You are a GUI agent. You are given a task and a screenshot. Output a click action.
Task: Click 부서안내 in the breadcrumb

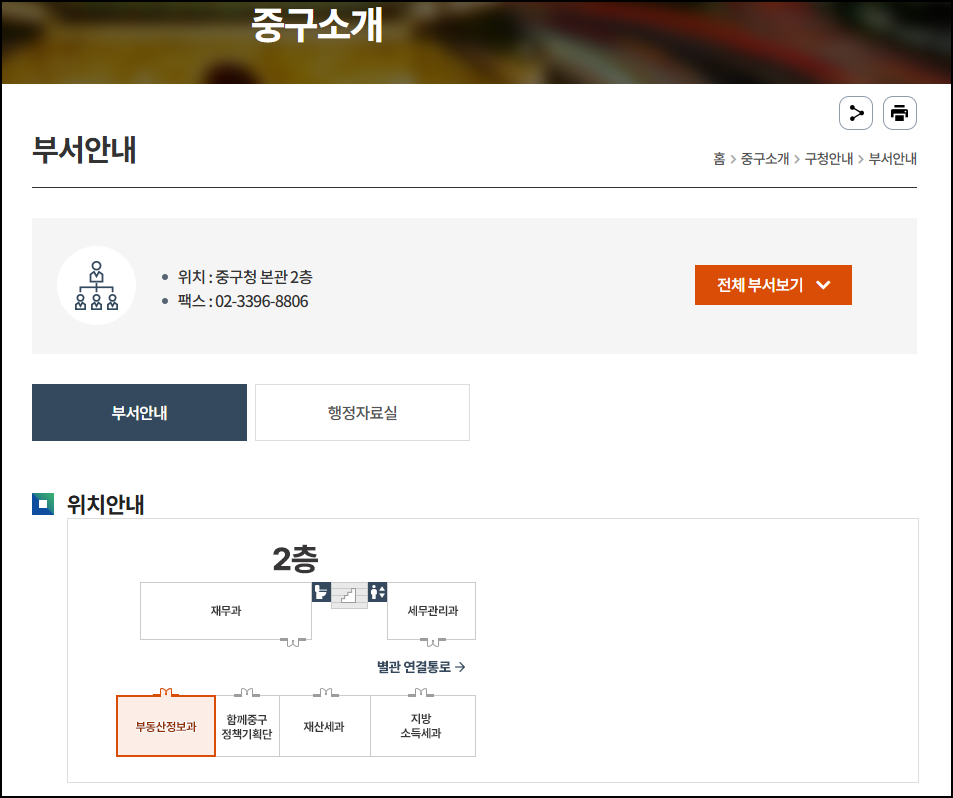(x=892, y=159)
